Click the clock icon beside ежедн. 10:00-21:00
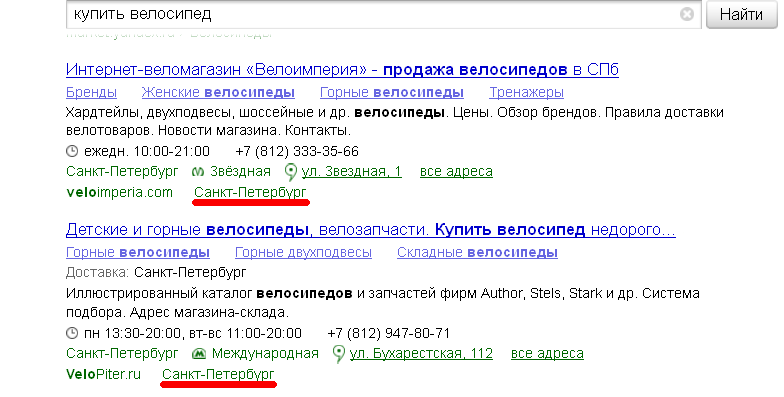 point(72,151)
